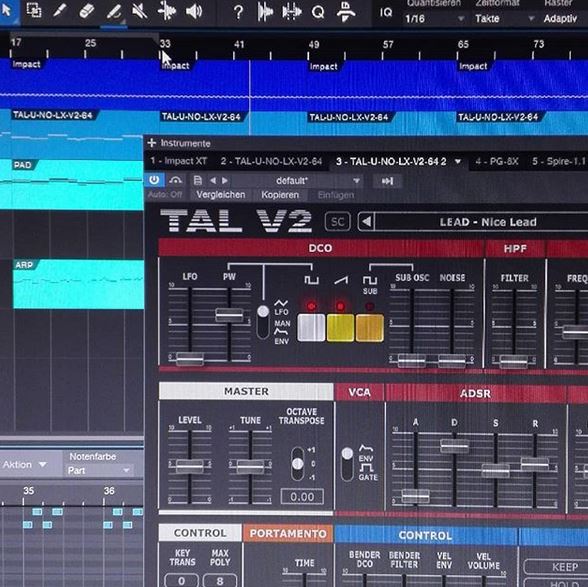588x587 pixels.
Task: Toggle the plugin power bypass button
Action: tap(154, 180)
